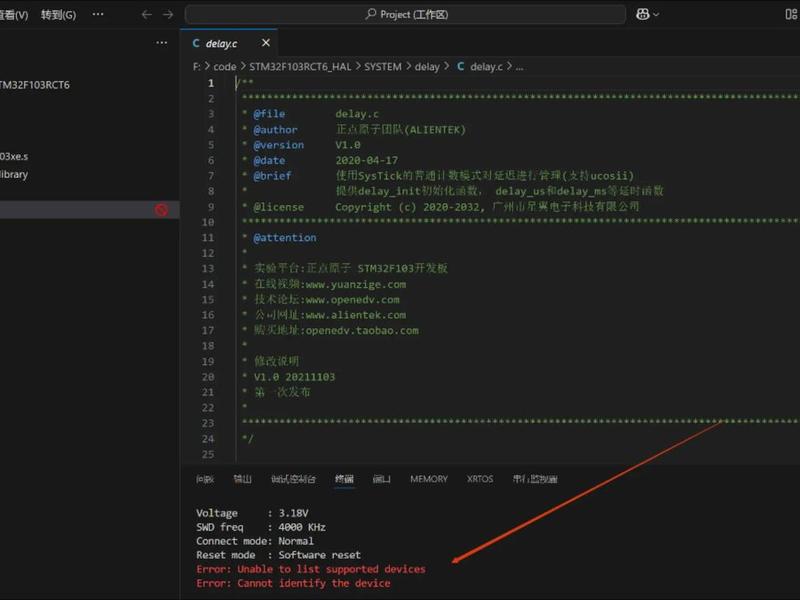Switch to the 终端 panel tab
This screenshot has height=600, width=800.
point(344,479)
